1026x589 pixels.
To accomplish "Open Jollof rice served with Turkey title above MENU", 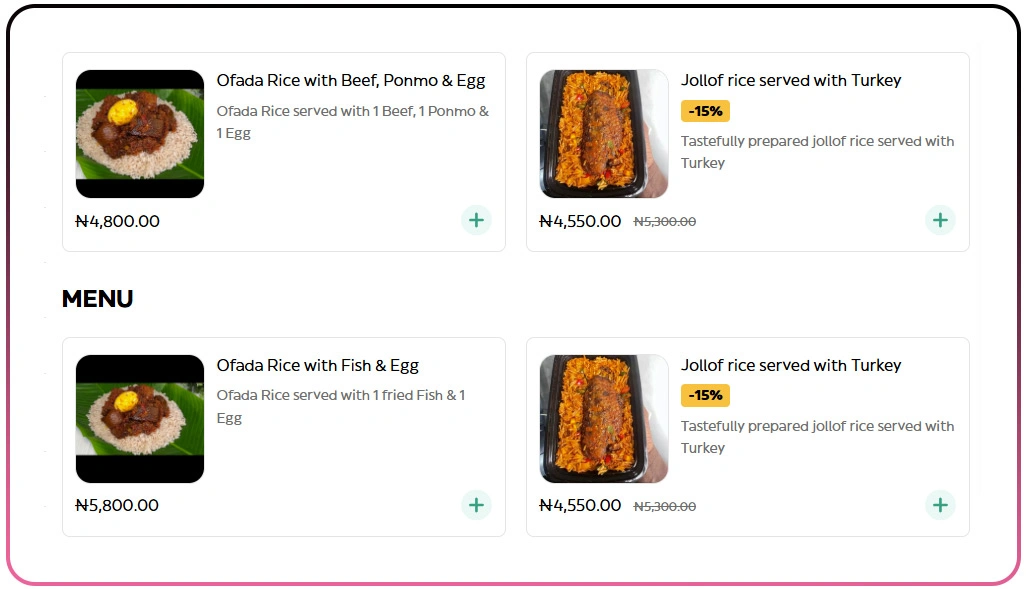I will point(791,81).
